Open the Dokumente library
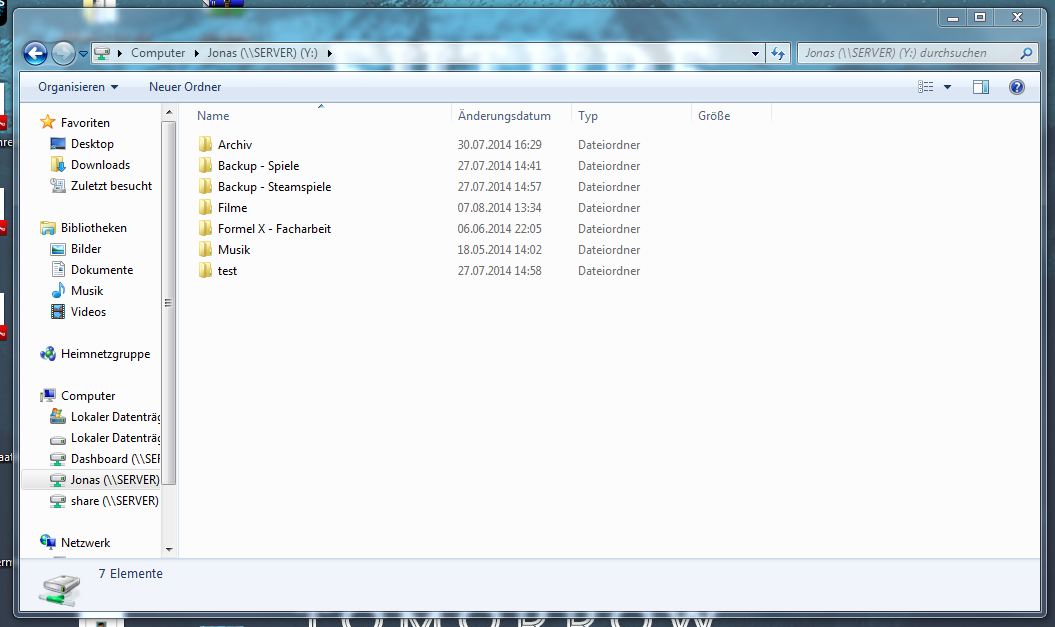The width and height of the screenshot is (1055, 627). (102, 270)
